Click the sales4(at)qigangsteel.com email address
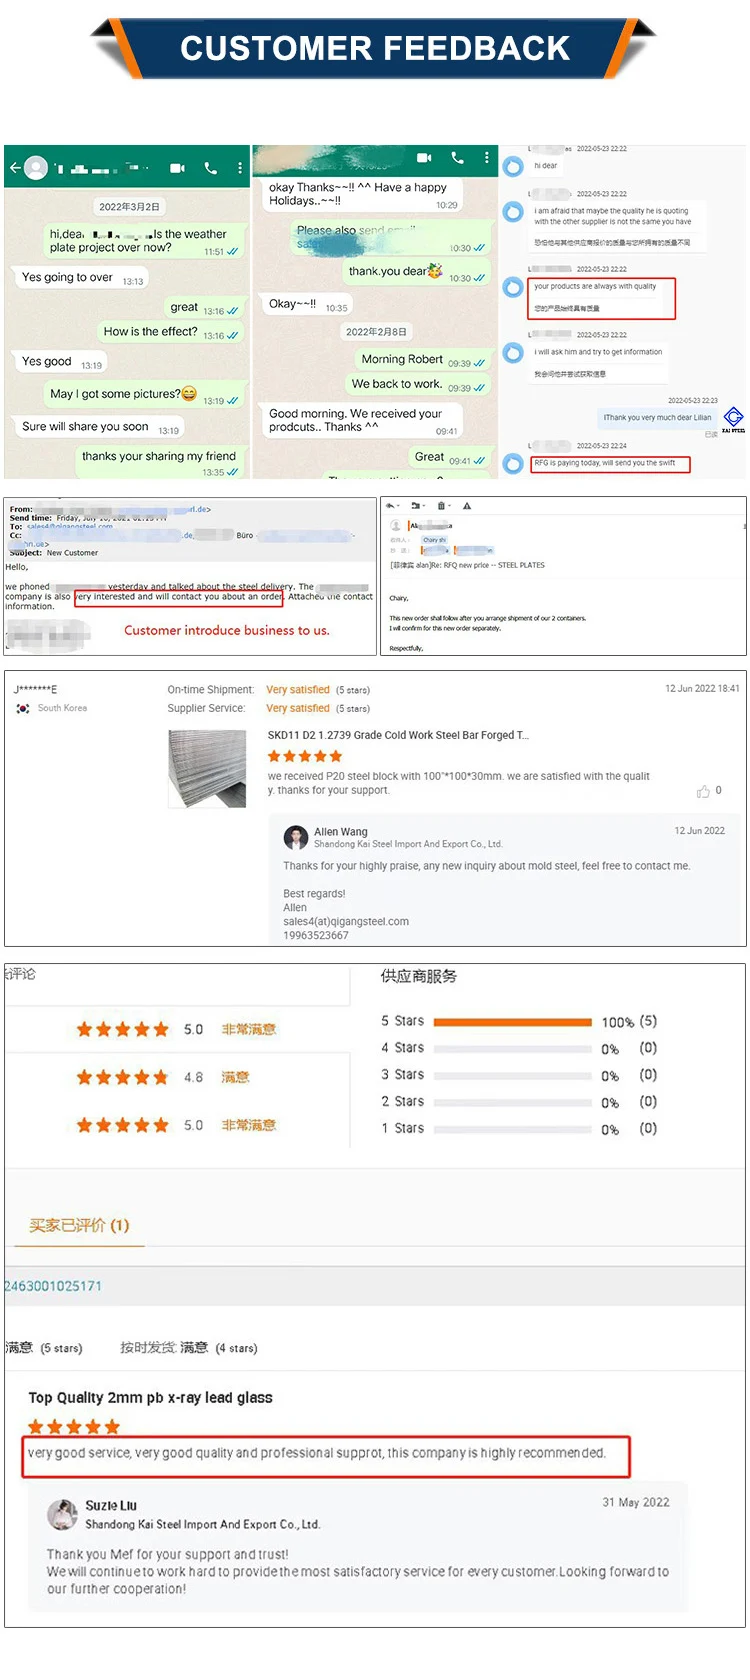This screenshot has height=1680, width=750. (x=346, y=922)
